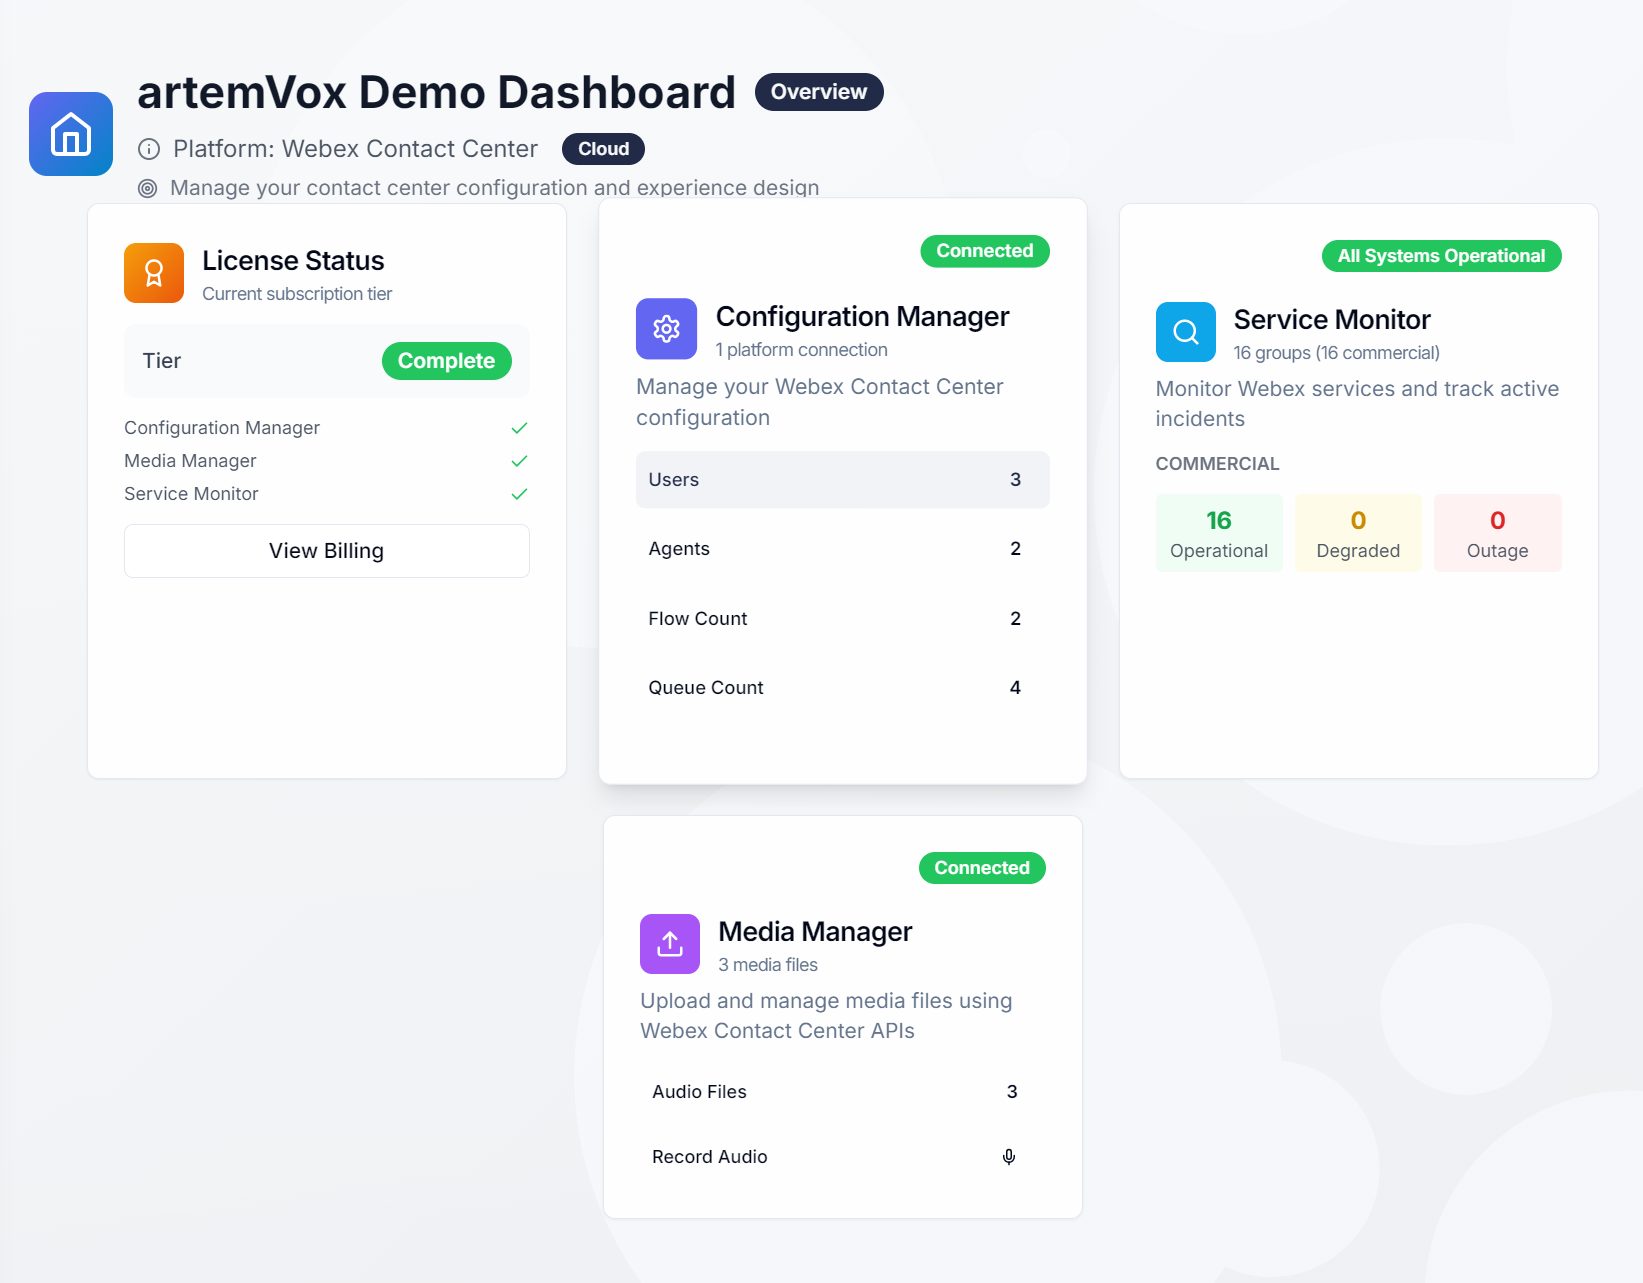Click the target icon before the description text
This screenshot has width=1643, height=1283.
(147, 187)
